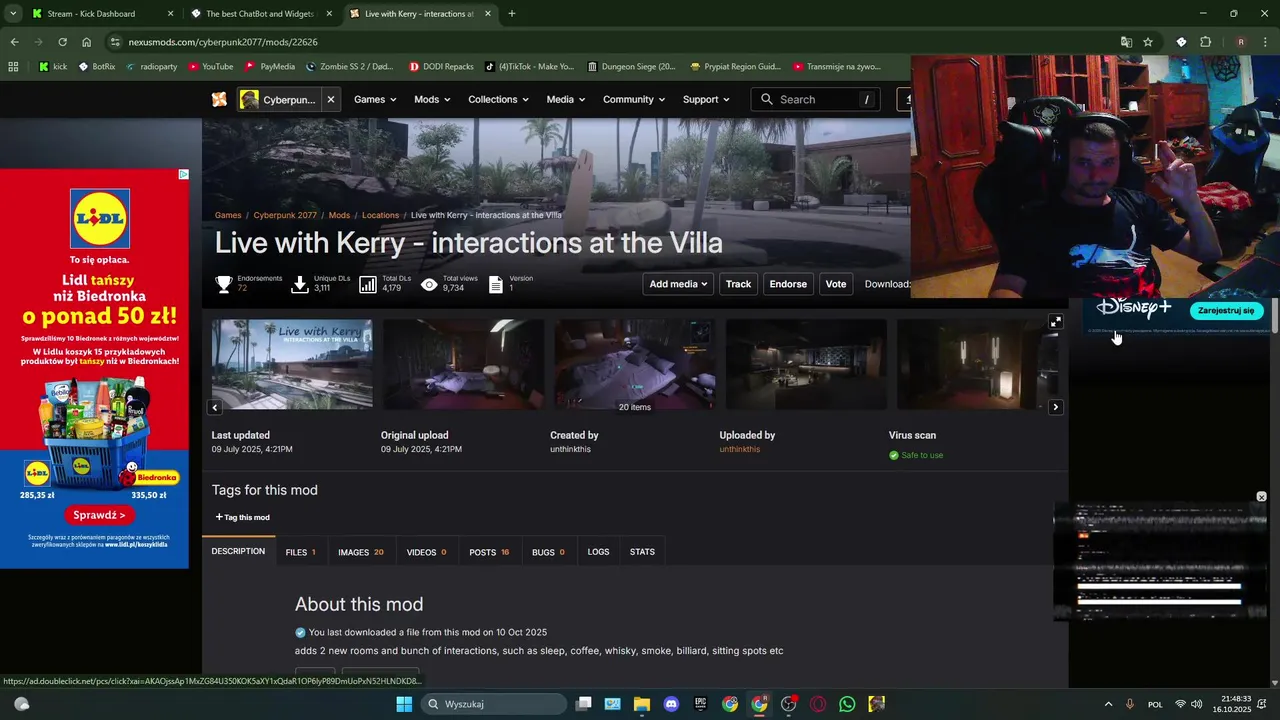
Task: Open the Support dropdown menu
Action: click(706, 99)
